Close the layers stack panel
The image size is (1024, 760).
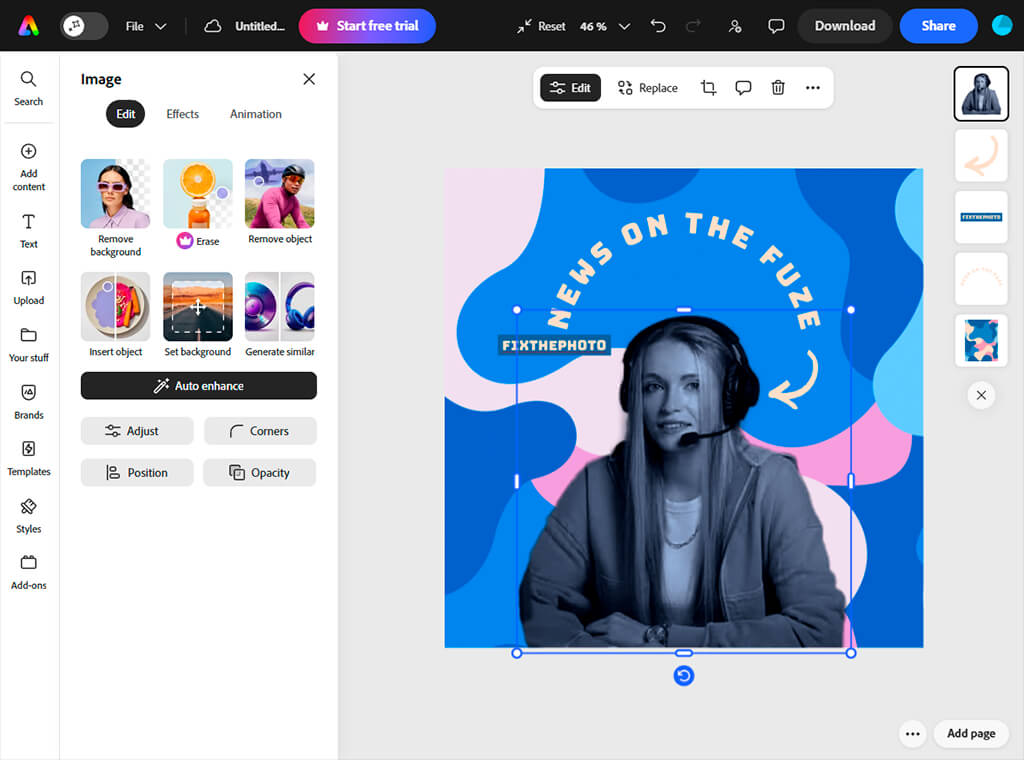[x=981, y=395]
